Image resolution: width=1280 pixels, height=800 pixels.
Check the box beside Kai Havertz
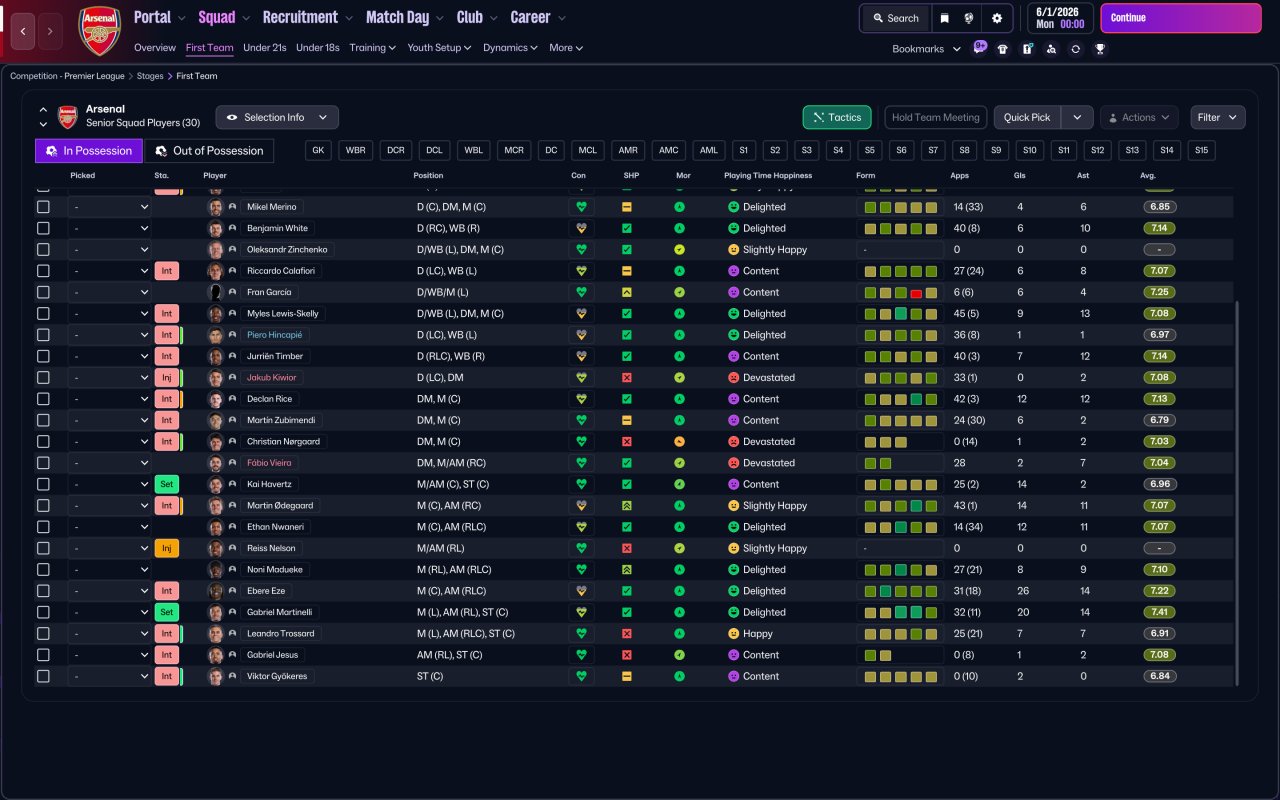[x=43, y=484]
